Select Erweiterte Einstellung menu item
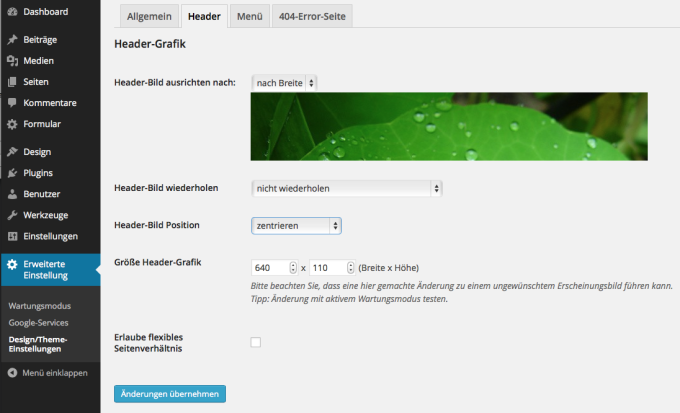 pos(50,270)
